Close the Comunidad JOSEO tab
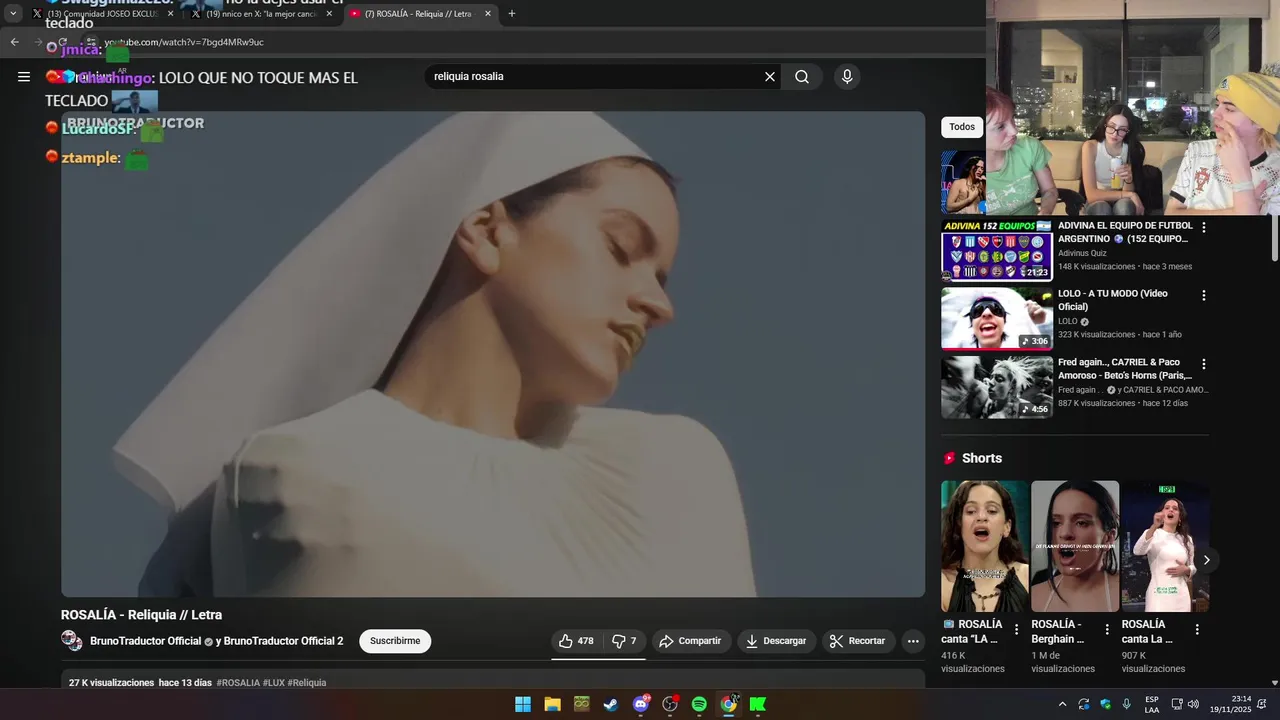 tap(171, 14)
